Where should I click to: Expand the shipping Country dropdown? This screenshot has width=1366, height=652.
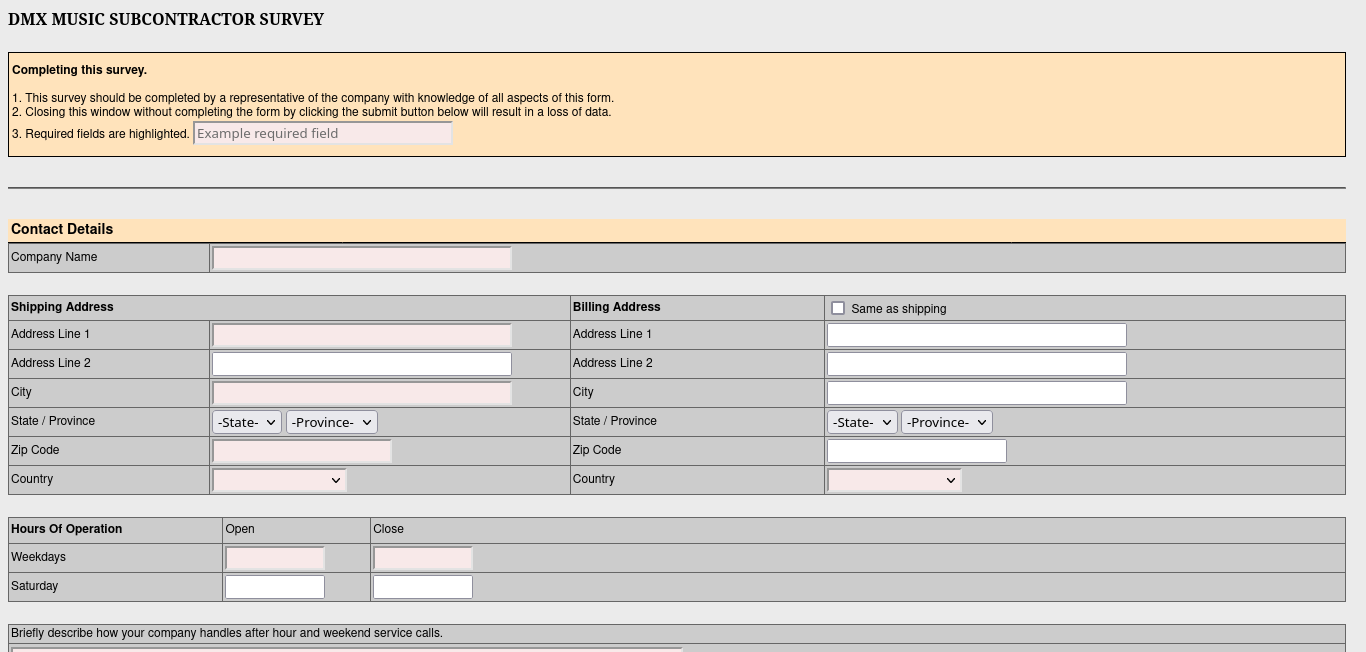point(279,480)
